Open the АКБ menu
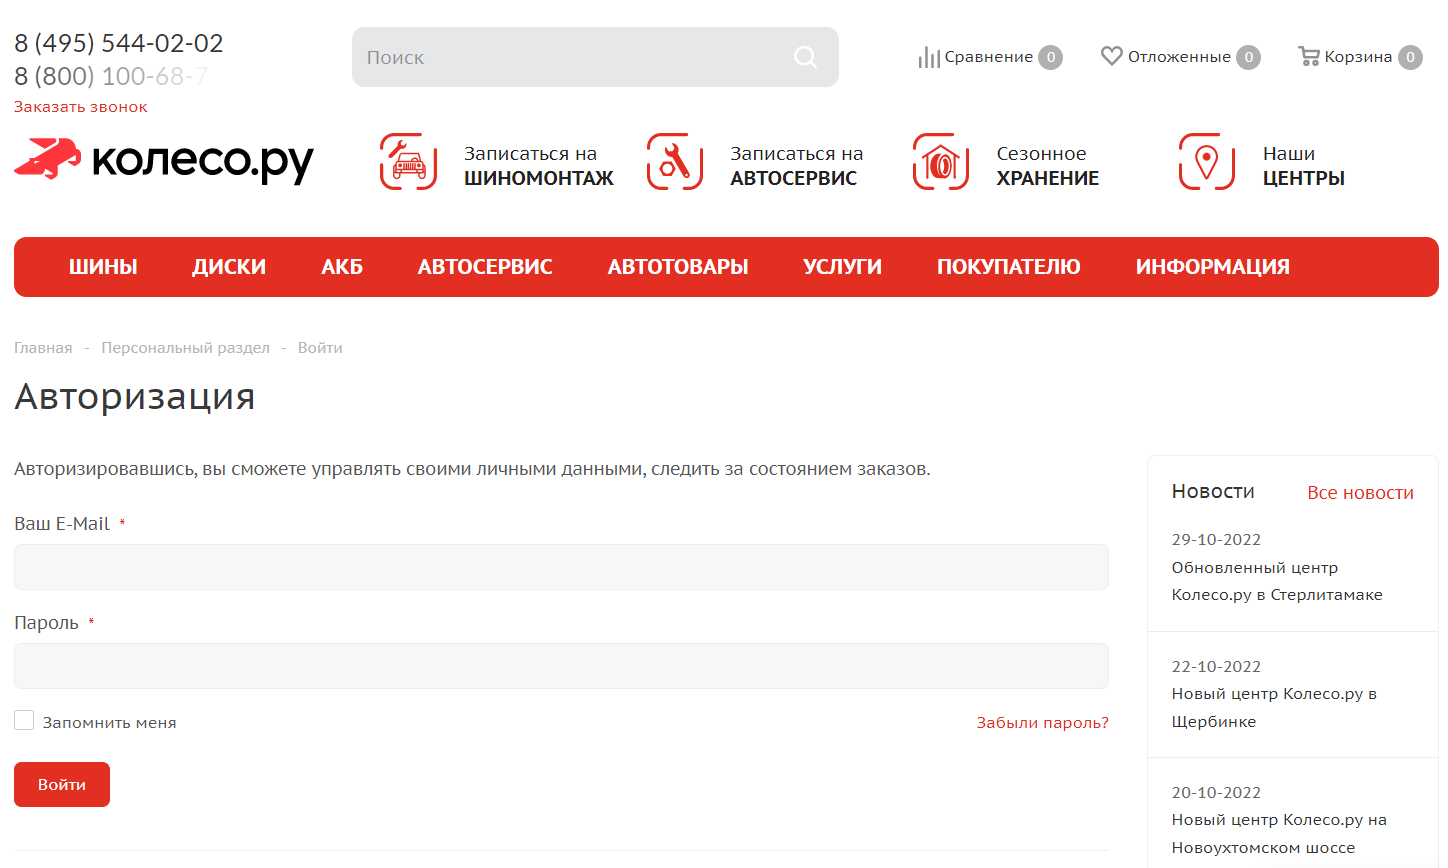Viewport: 1448px width, 868px height. pos(342,267)
